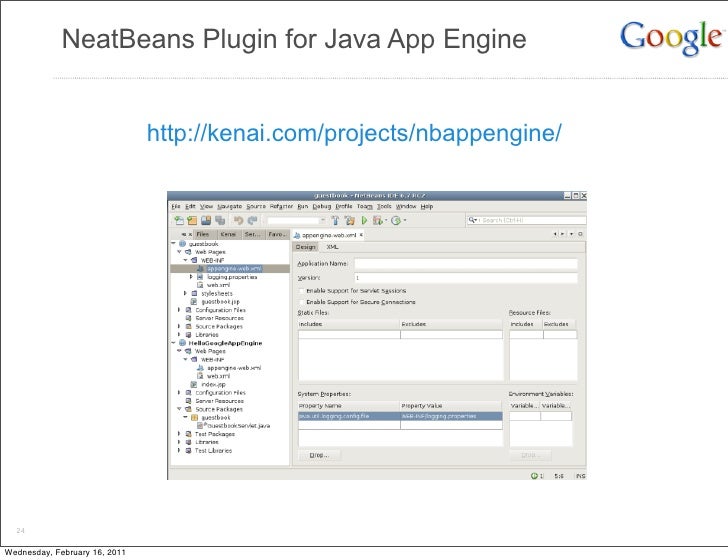Run project with green play icon
This screenshot has width=728, height=560.
click(364, 221)
